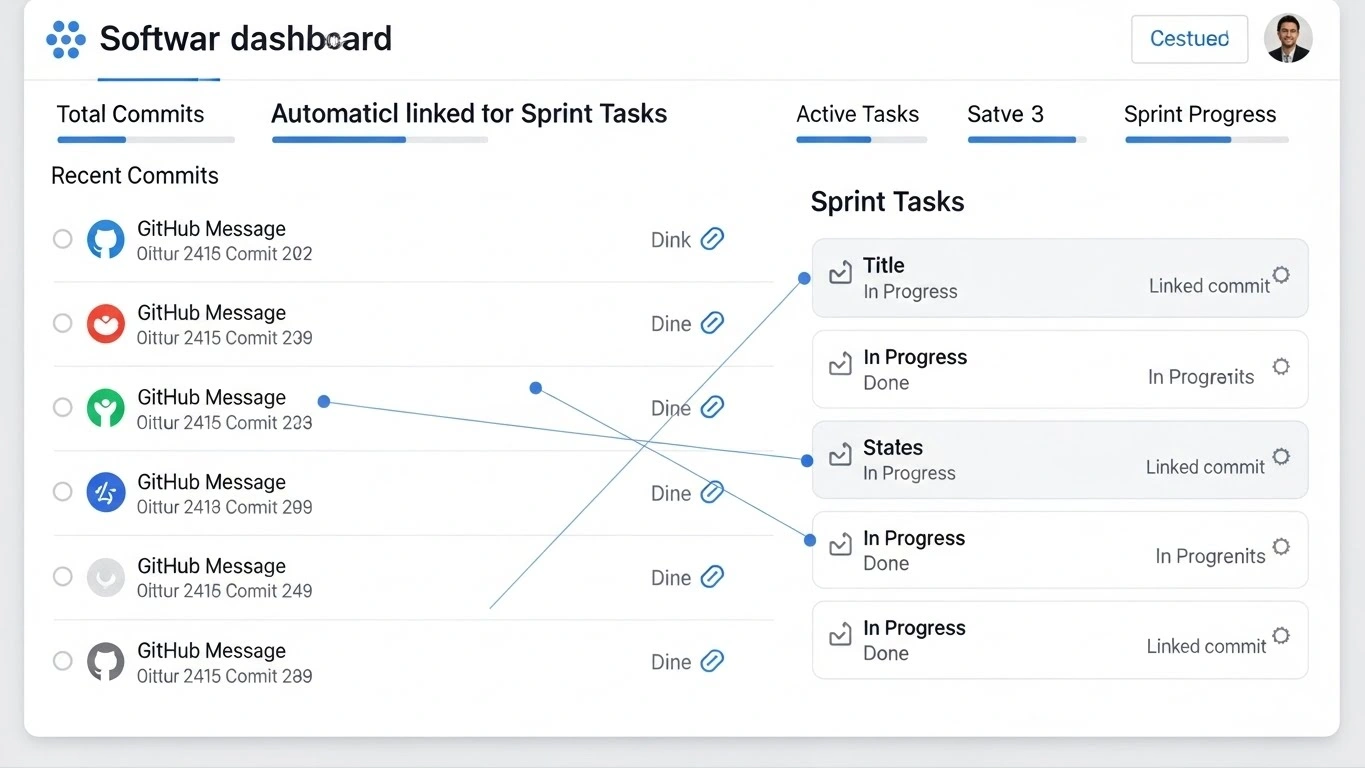
Task: Open the gear settings on the last In Progress card
Action: click(x=1281, y=636)
